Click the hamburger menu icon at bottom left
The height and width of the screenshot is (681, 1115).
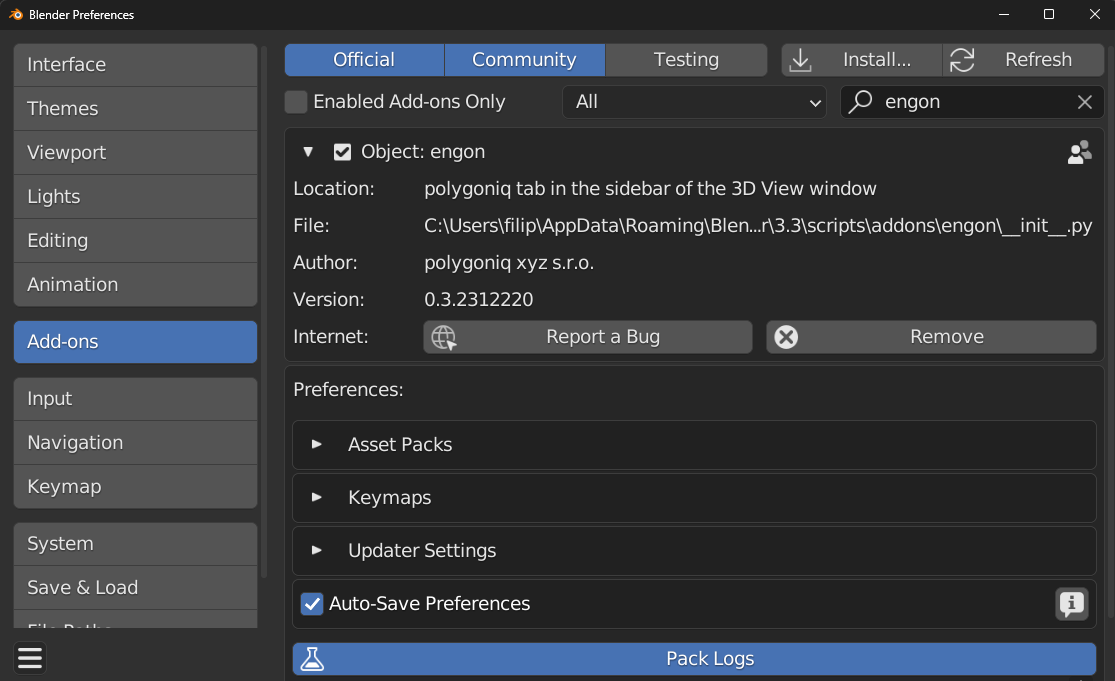pyautogui.click(x=30, y=657)
